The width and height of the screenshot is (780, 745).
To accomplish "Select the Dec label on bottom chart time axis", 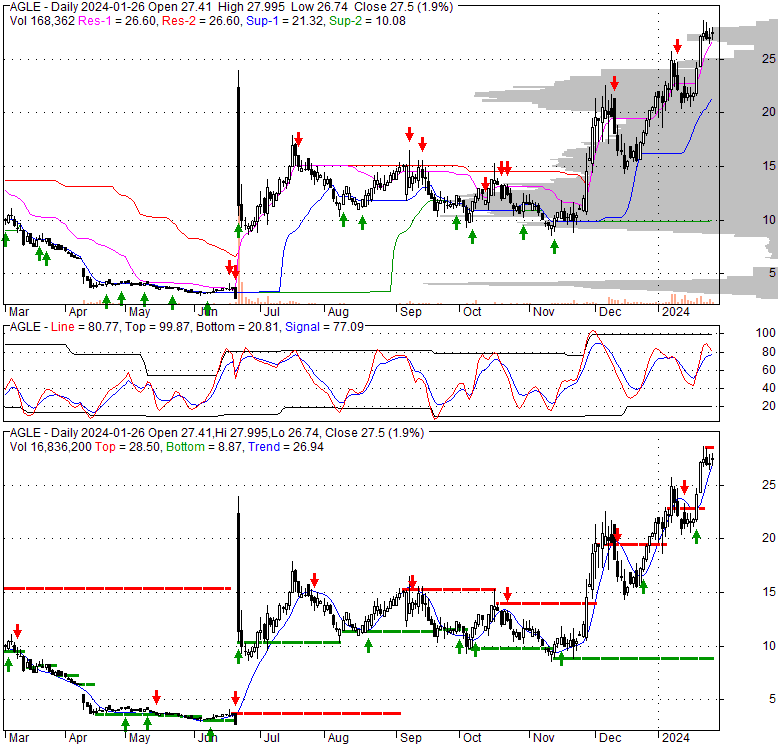I will (610, 738).
